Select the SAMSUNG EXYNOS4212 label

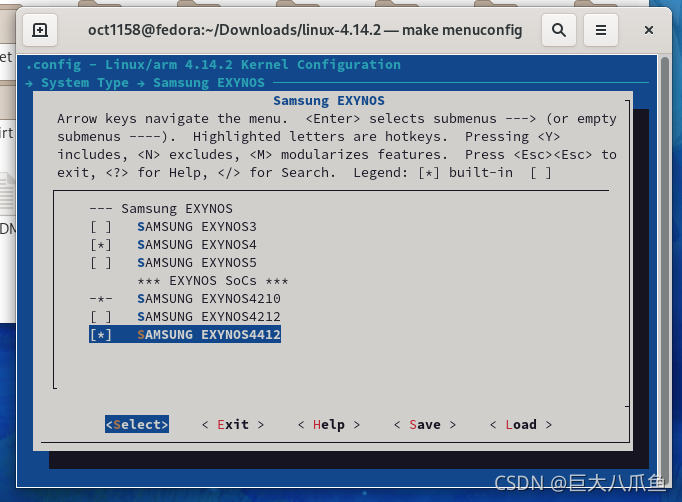[x=209, y=317]
